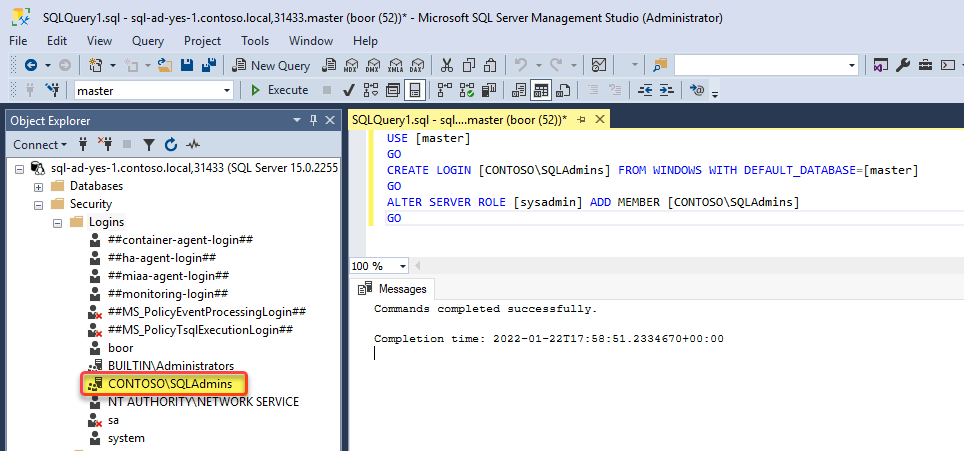Click the Object Explorer filter icon
The image size is (964, 451).
[x=149, y=145]
